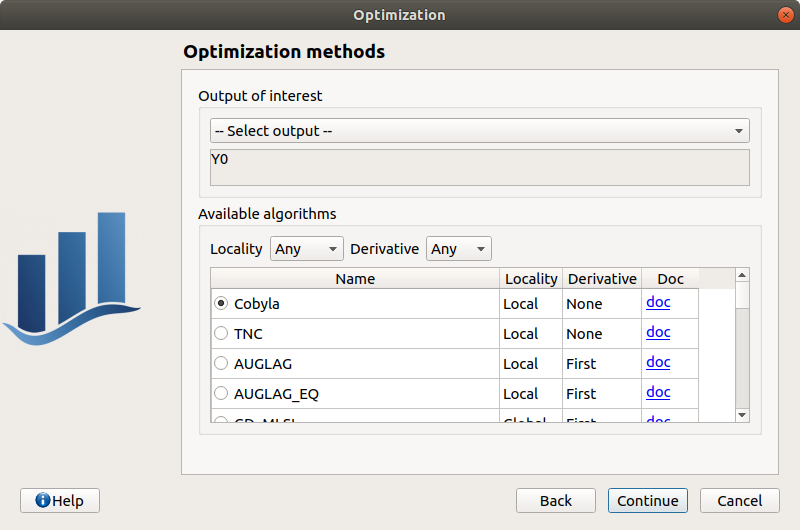Open the doc link for AUGLAG_EQ
Viewport: 800px width, 530px height.
click(658, 393)
